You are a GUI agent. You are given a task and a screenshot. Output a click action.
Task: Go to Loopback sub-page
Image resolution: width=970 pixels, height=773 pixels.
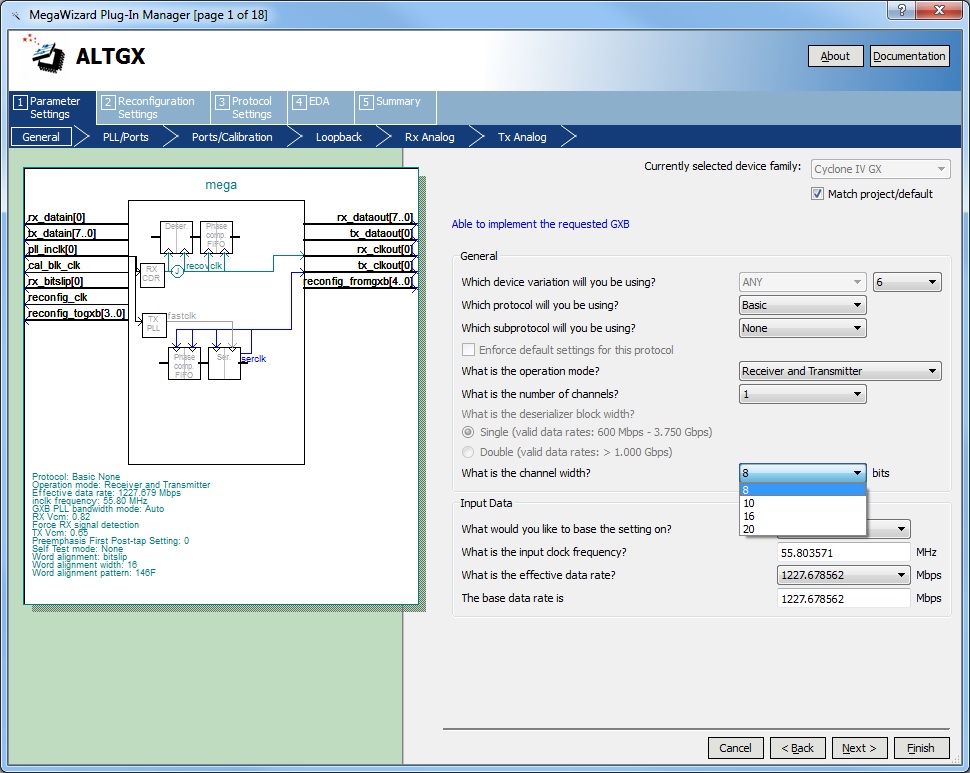pos(338,137)
